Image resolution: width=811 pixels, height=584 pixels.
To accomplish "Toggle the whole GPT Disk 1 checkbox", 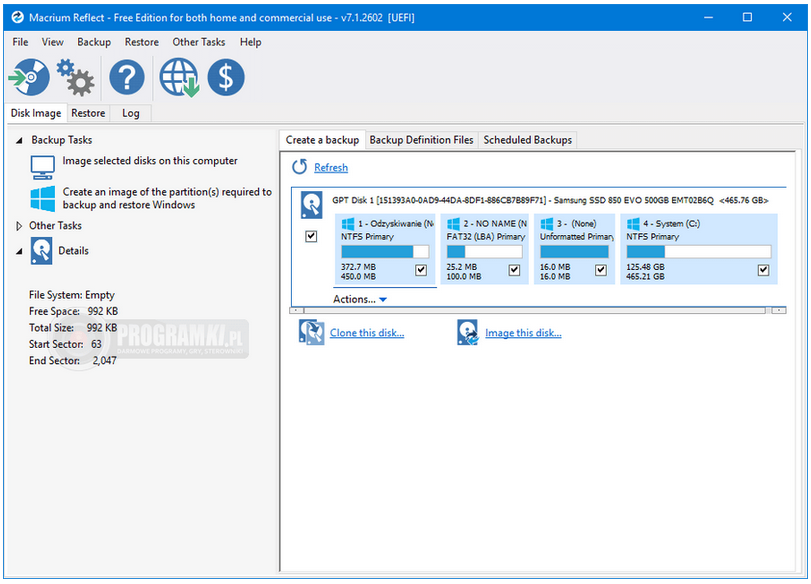I will [311, 236].
